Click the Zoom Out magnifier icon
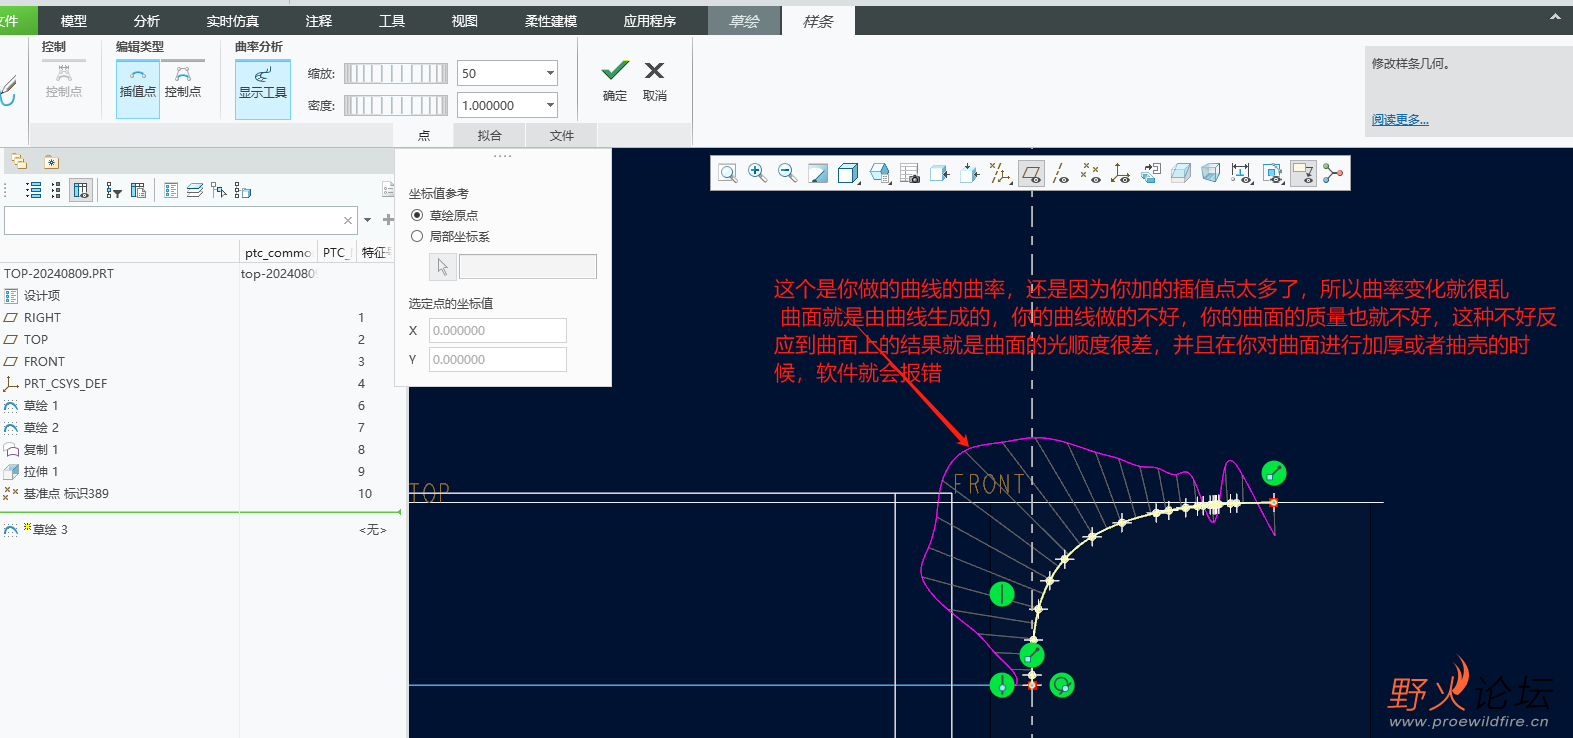The width and height of the screenshot is (1573, 738). pyautogui.click(x=788, y=173)
